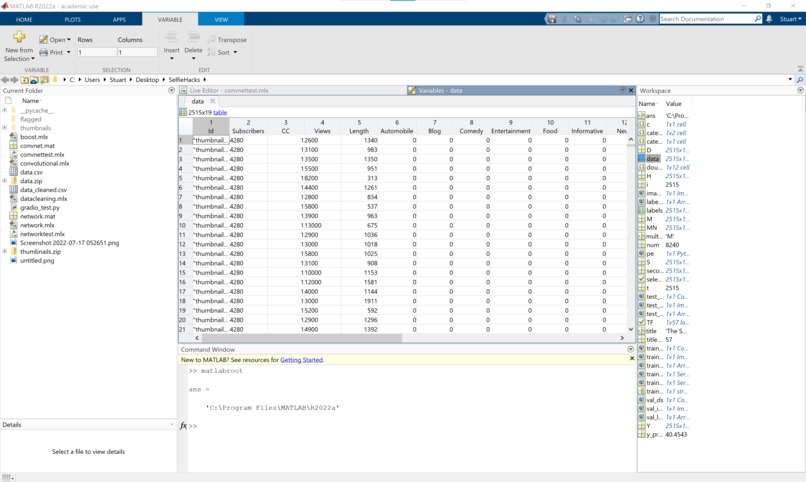This screenshot has width=806, height=482.
Task: Open the Workspace panel actions menu
Action: click(x=800, y=90)
